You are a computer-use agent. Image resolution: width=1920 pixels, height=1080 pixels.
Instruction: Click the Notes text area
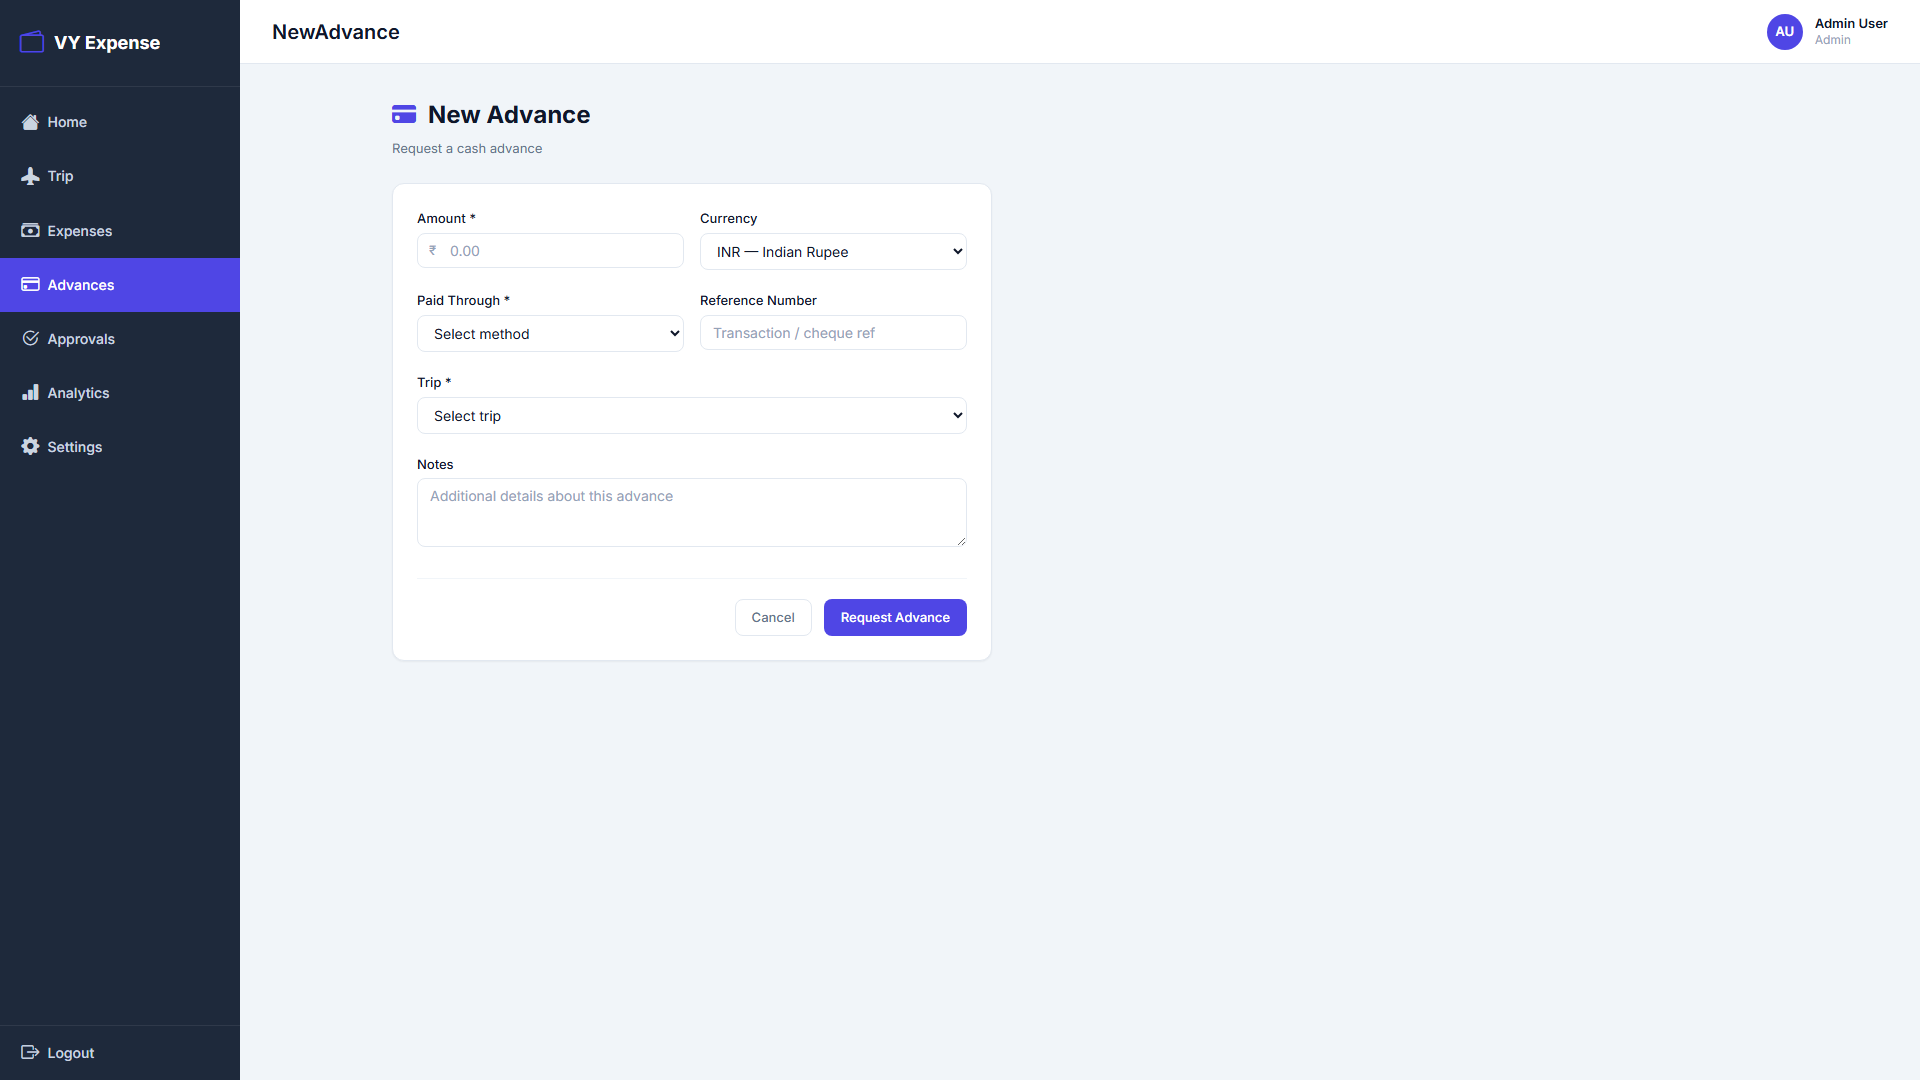[x=691, y=512]
